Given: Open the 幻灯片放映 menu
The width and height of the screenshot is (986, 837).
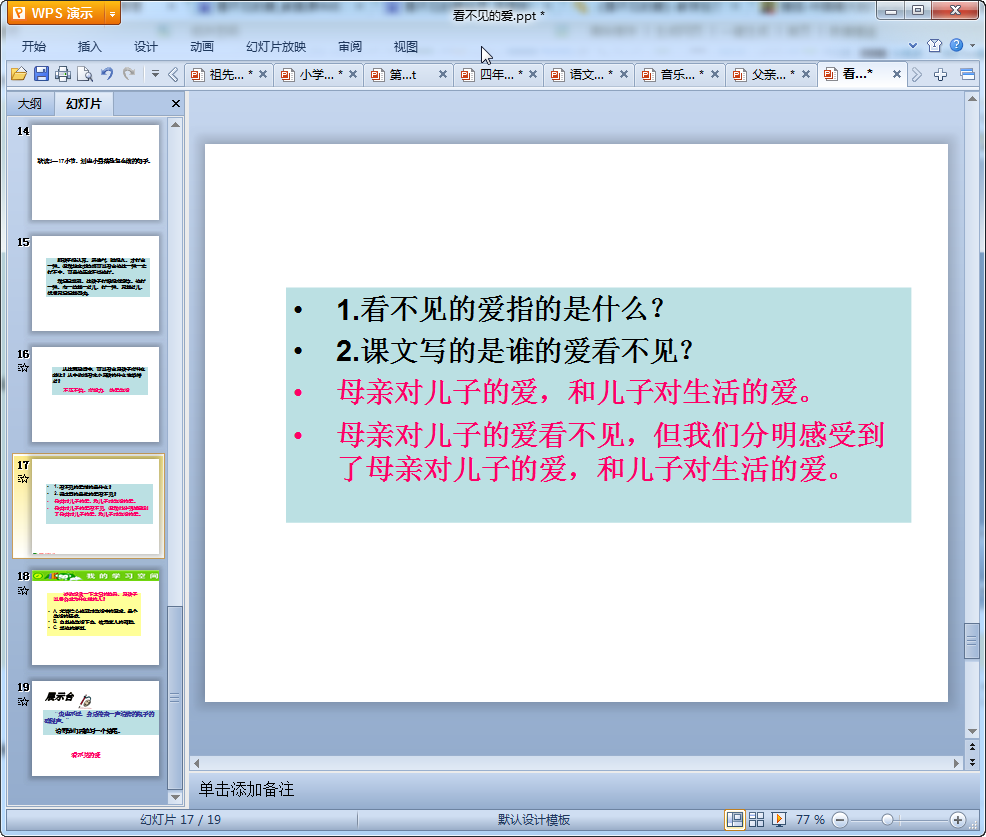Looking at the screenshot, I should [276, 46].
